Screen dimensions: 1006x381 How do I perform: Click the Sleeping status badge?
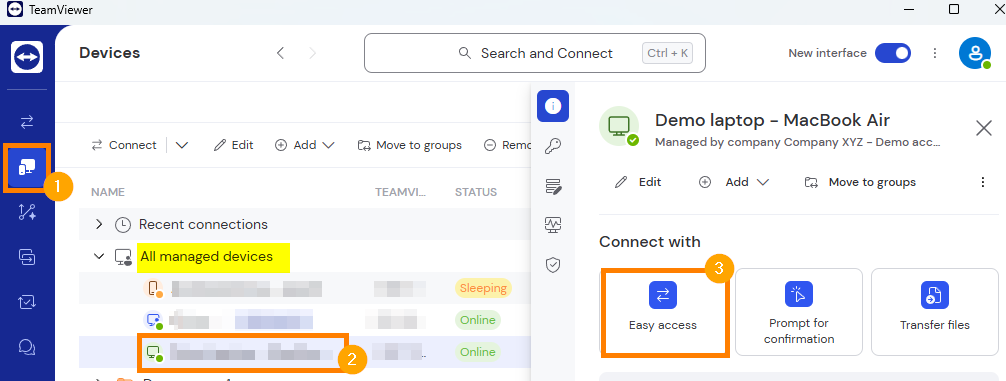pos(483,288)
